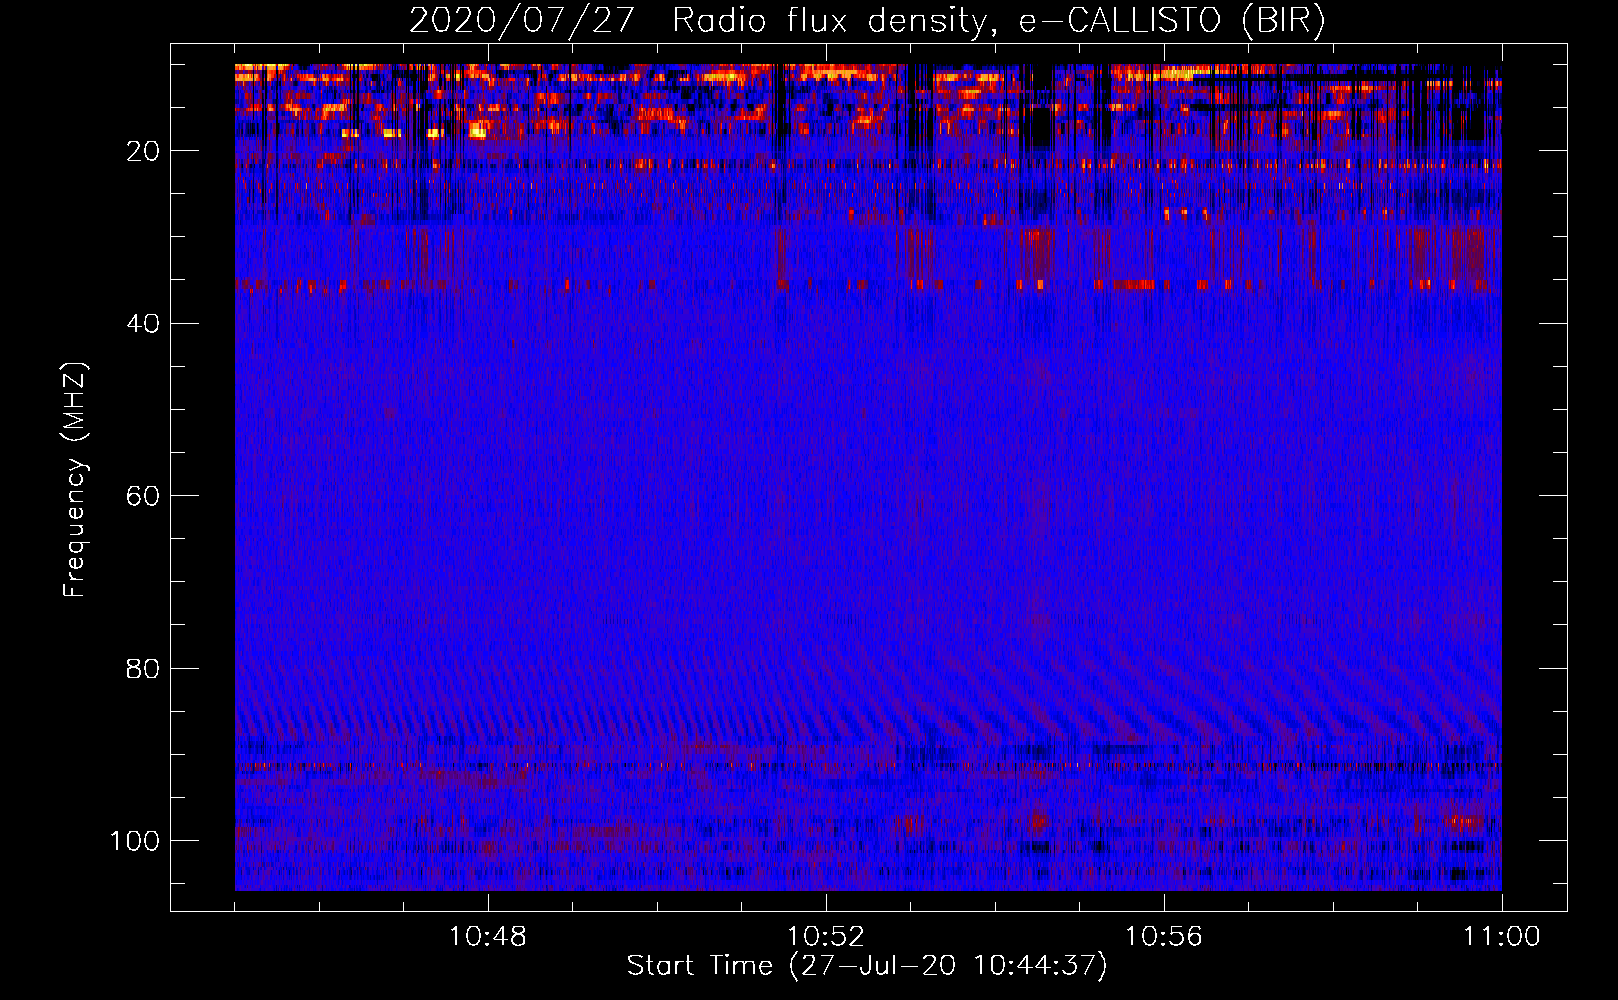Click the 20 frequency tick label
1618x1000 pixels.
point(143,151)
